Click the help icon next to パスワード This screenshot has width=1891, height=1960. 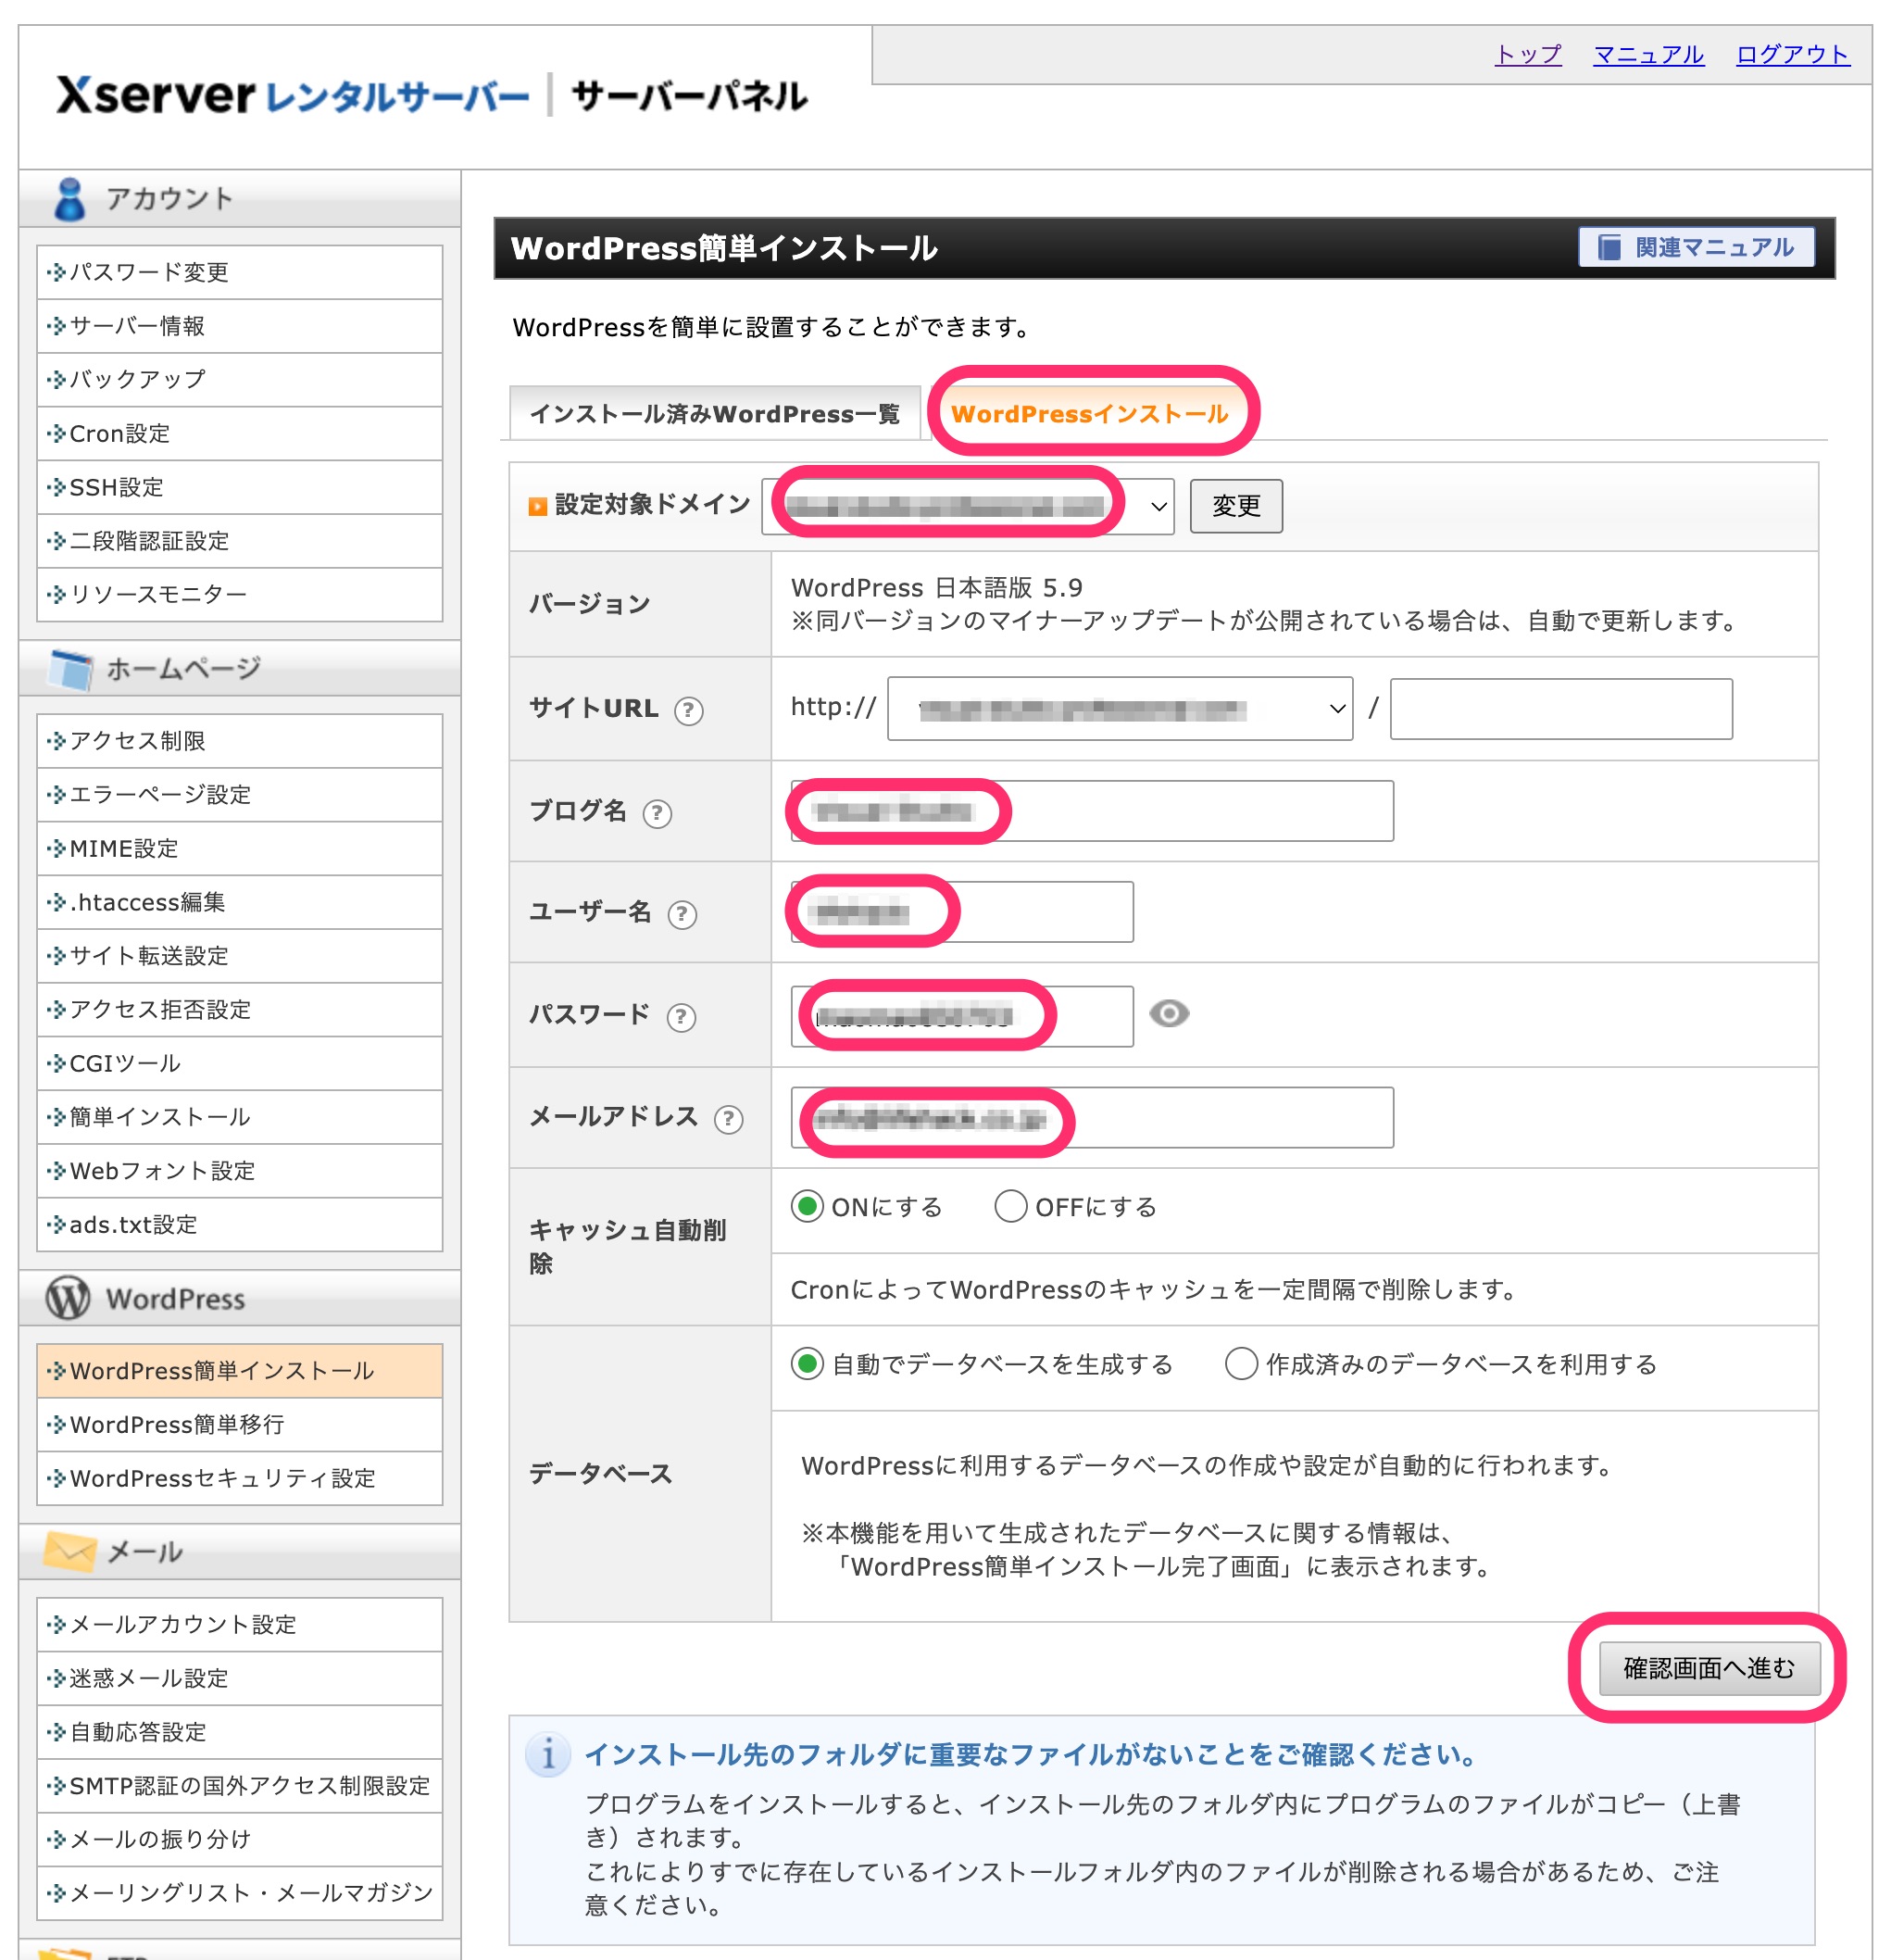[x=681, y=1017]
